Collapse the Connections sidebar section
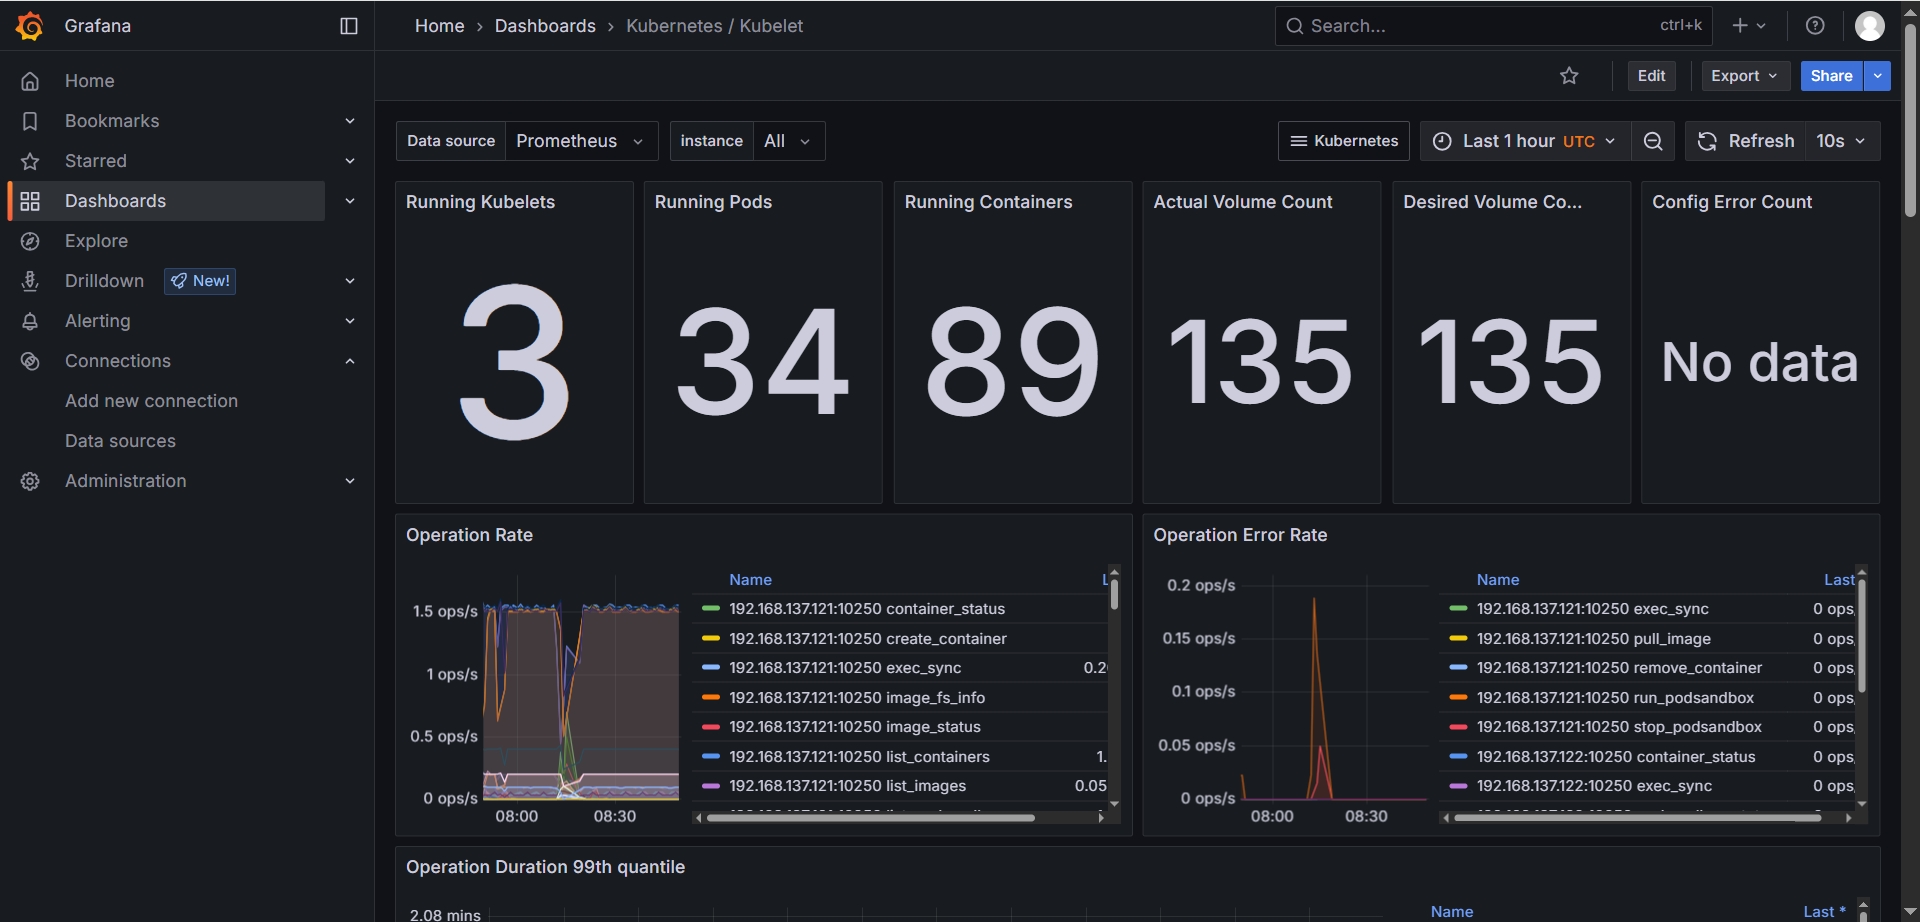1920x922 pixels. tap(350, 361)
